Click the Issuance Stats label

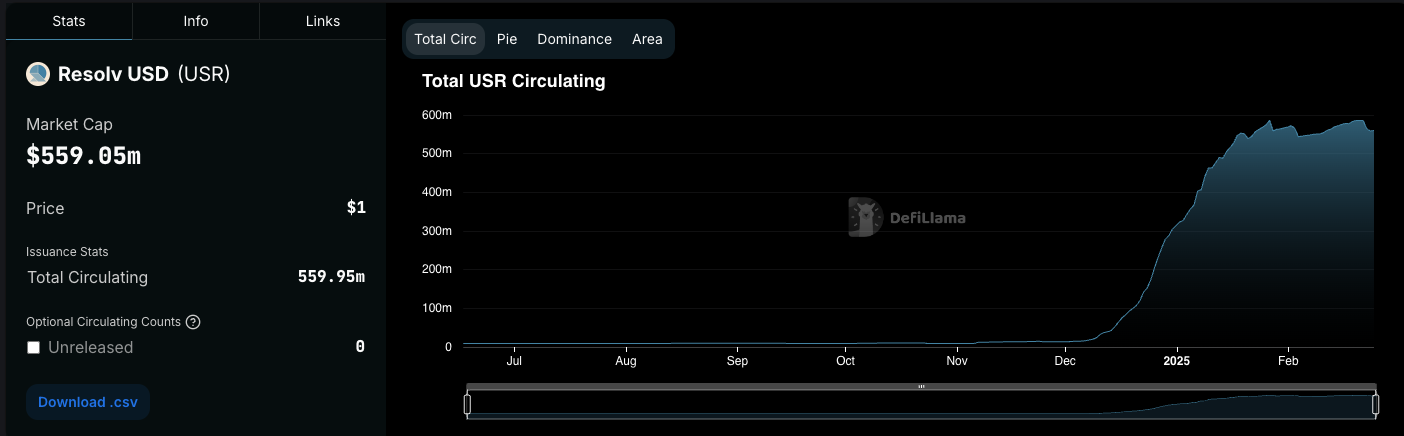coord(67,252)
